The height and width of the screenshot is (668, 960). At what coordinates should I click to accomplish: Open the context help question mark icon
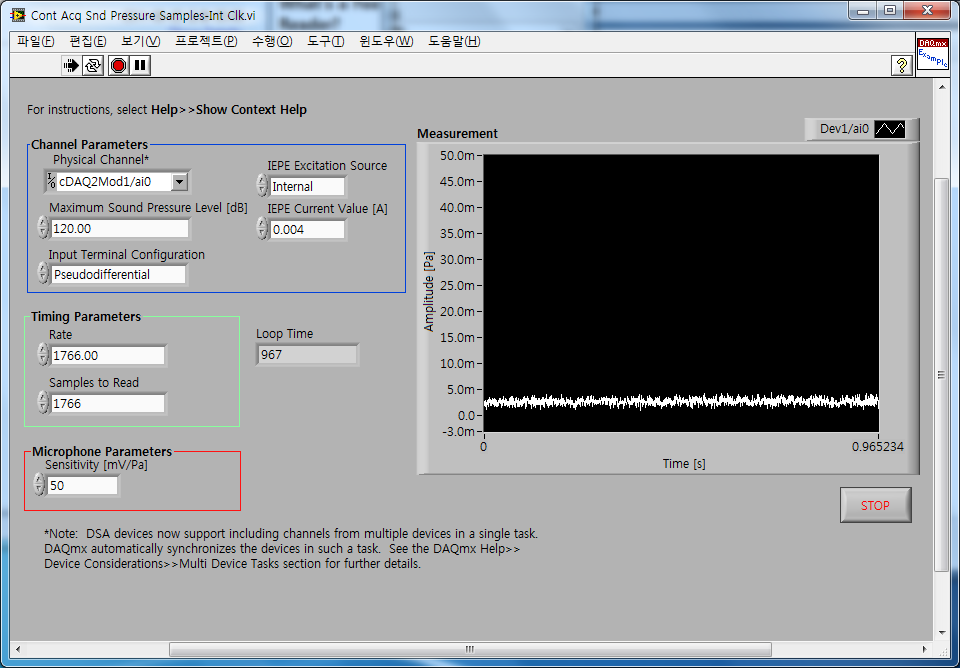[x=902, y=66]
